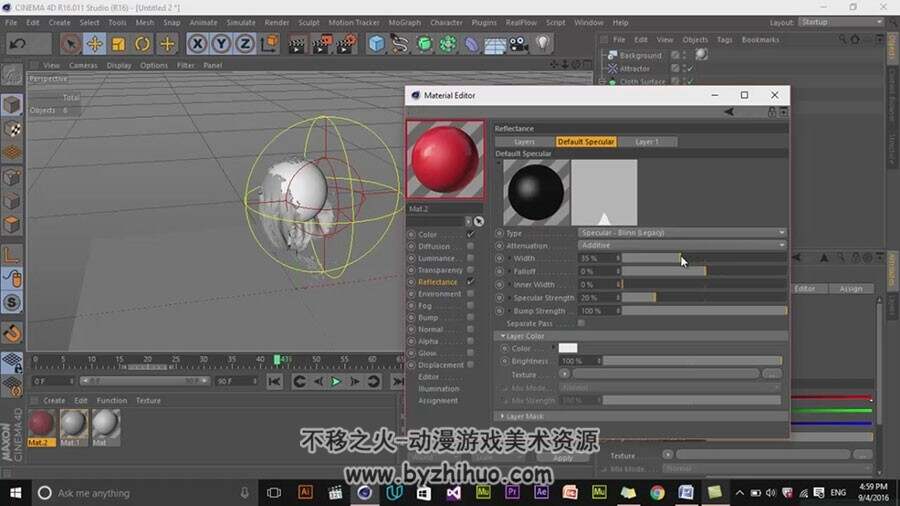Toggle the Color channel checkbox
Viewport: 900px width, 506px height.
coord(471,234)
